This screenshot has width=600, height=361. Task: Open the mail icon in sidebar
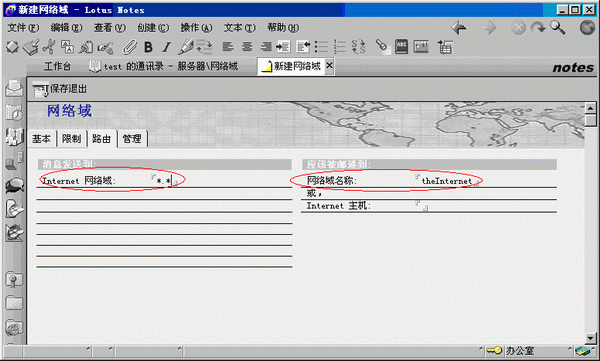14,88
